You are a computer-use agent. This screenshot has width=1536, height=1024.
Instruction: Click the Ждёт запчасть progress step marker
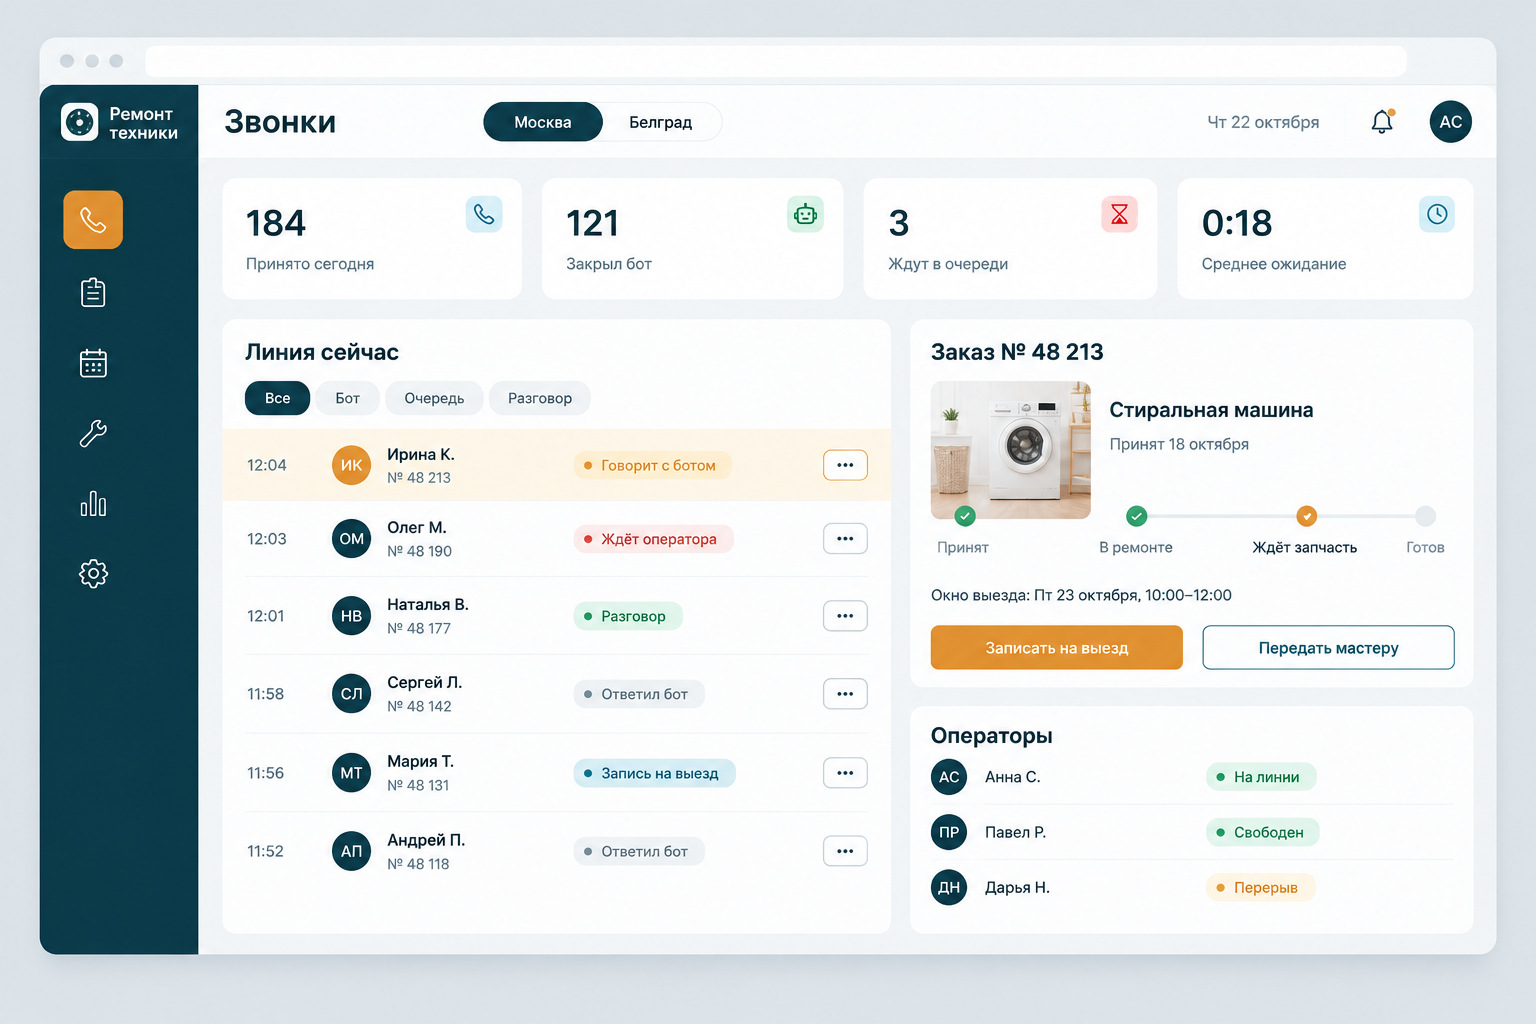tap(1306, 516)
